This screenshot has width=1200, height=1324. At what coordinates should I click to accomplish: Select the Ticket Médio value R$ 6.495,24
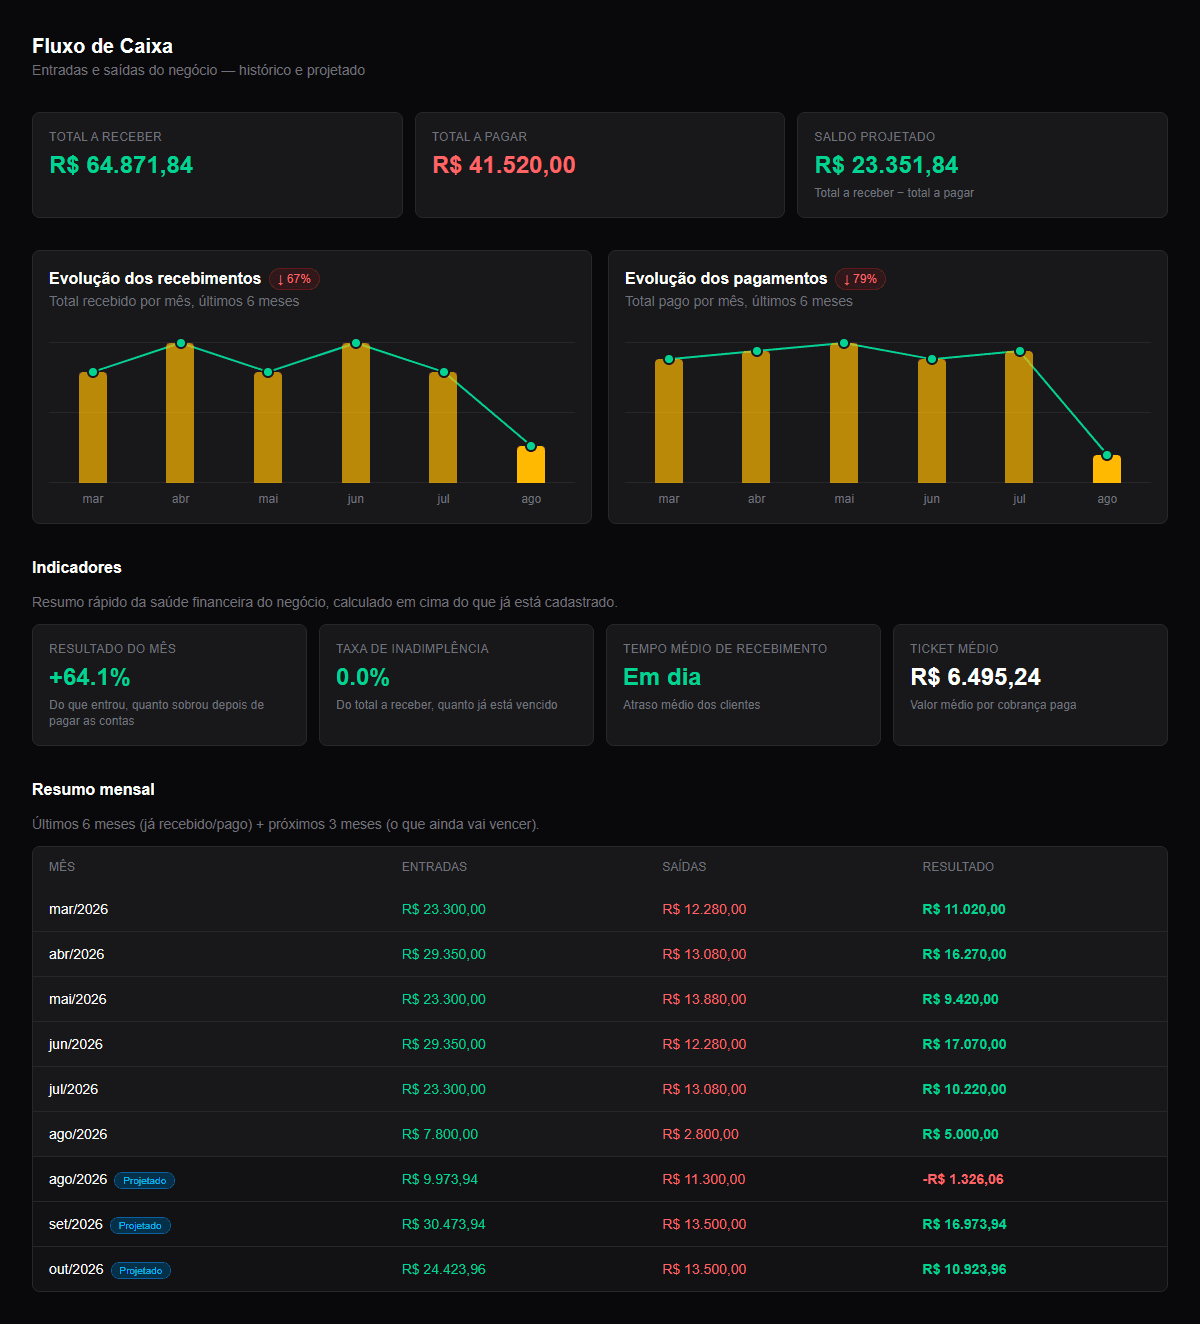(x=975, y=677)
